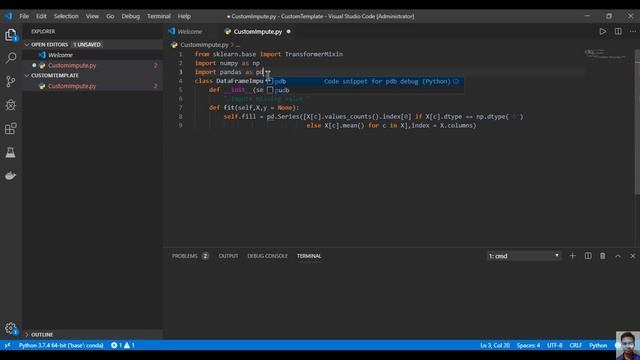Click the editor vertical scrollbar
The height and width of the screenshot is (360, 640).
(637, 122)
